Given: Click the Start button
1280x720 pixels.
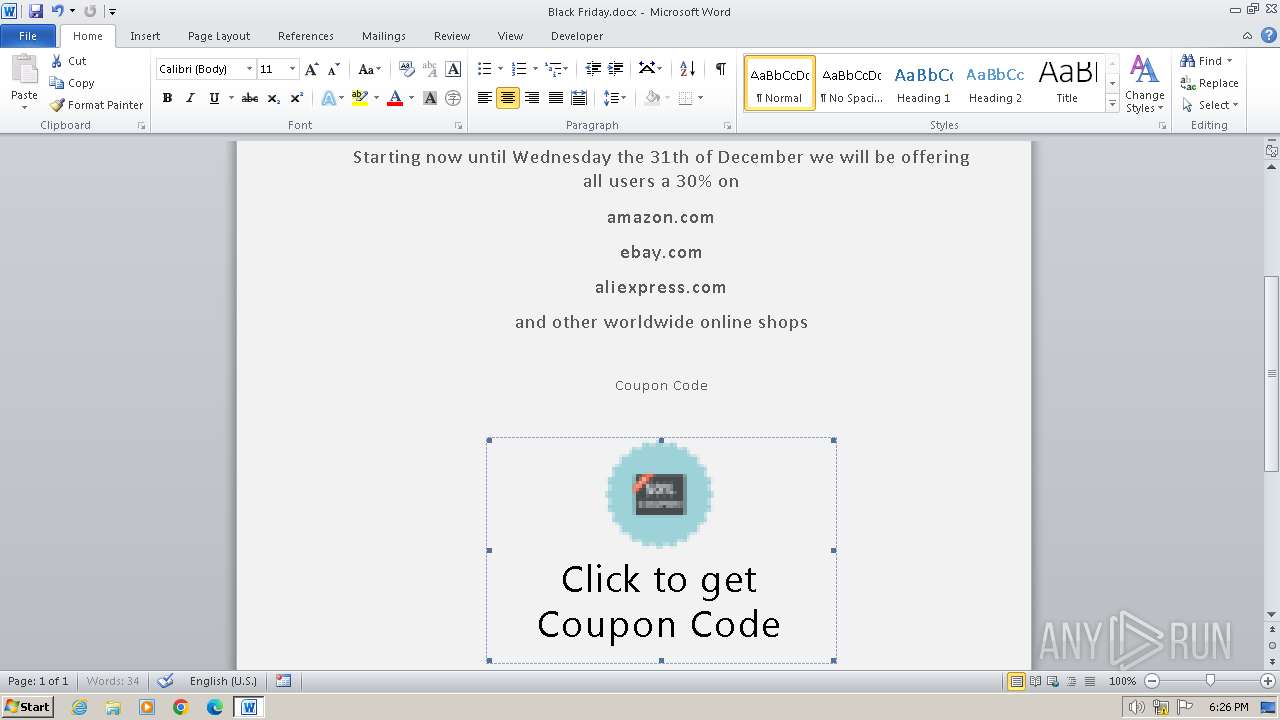Looking at the screenshot, I should pos(28,706).
